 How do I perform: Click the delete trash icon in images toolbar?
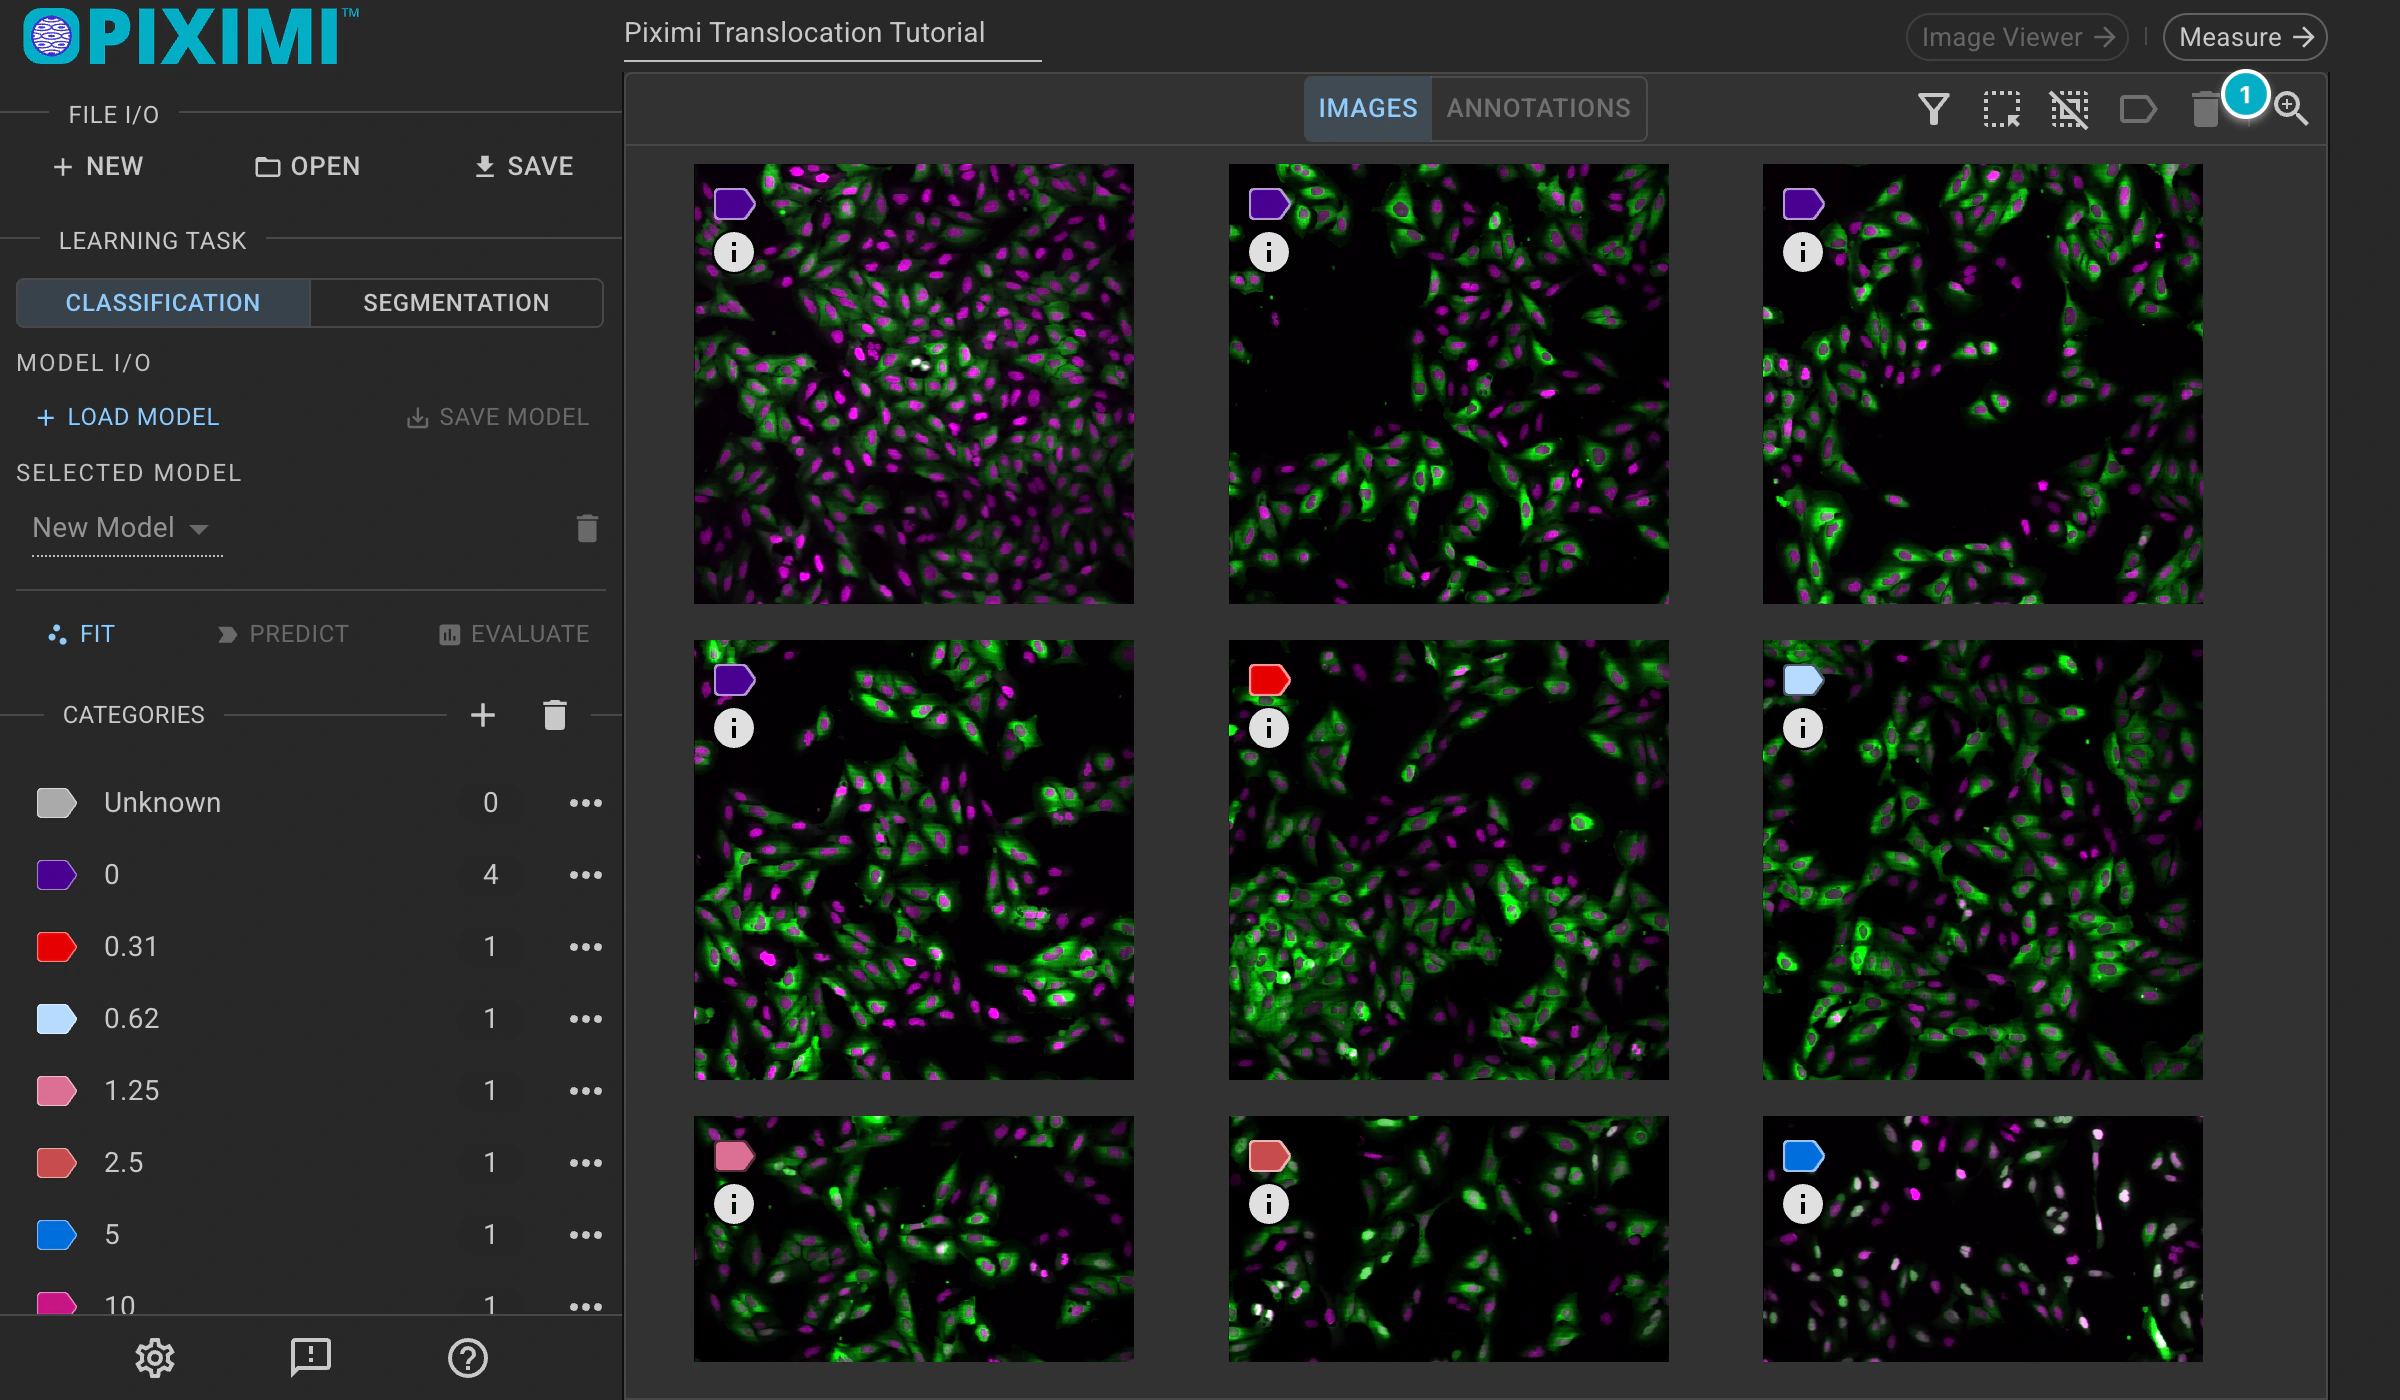click(x=2205, y=108)
